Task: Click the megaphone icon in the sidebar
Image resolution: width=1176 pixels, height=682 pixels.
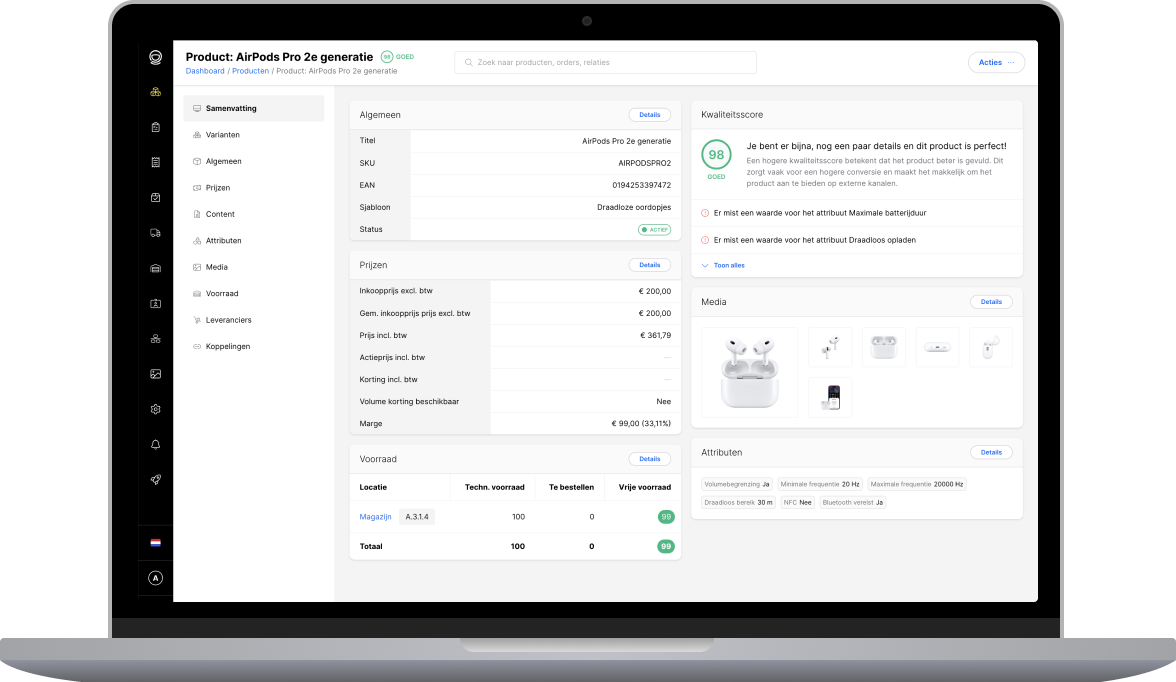Action: coord(155,479)
